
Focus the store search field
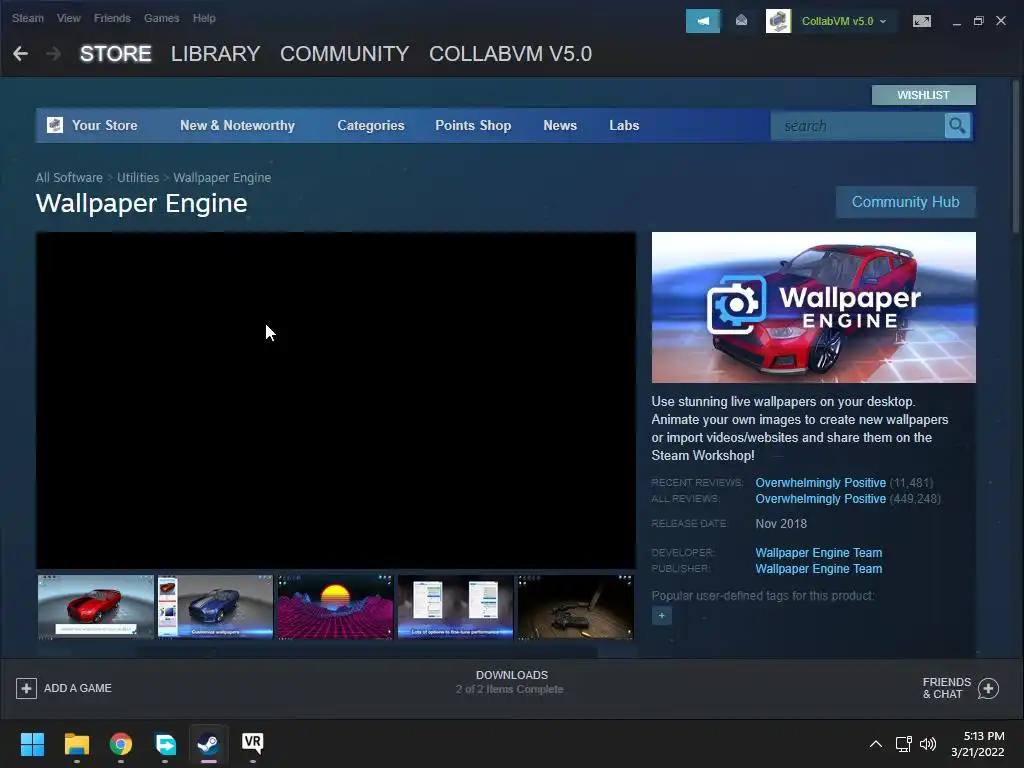click(x=857, y=125)
